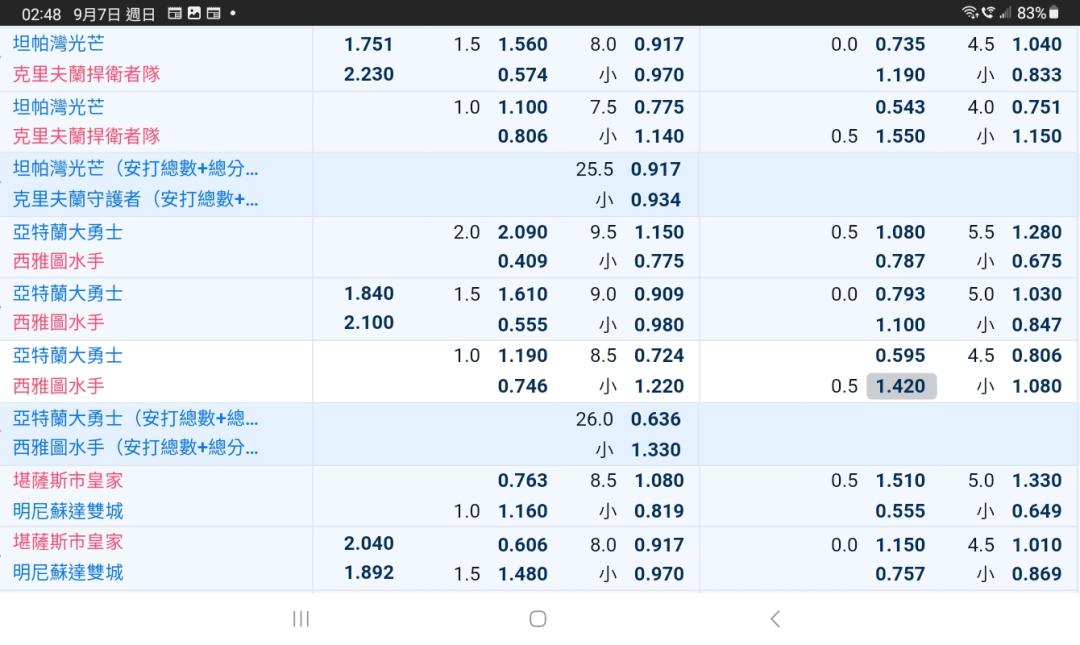Select first-half handicap odds 0.543
The height and width of the screenshot is (645, 1080).
coord(900,107)
